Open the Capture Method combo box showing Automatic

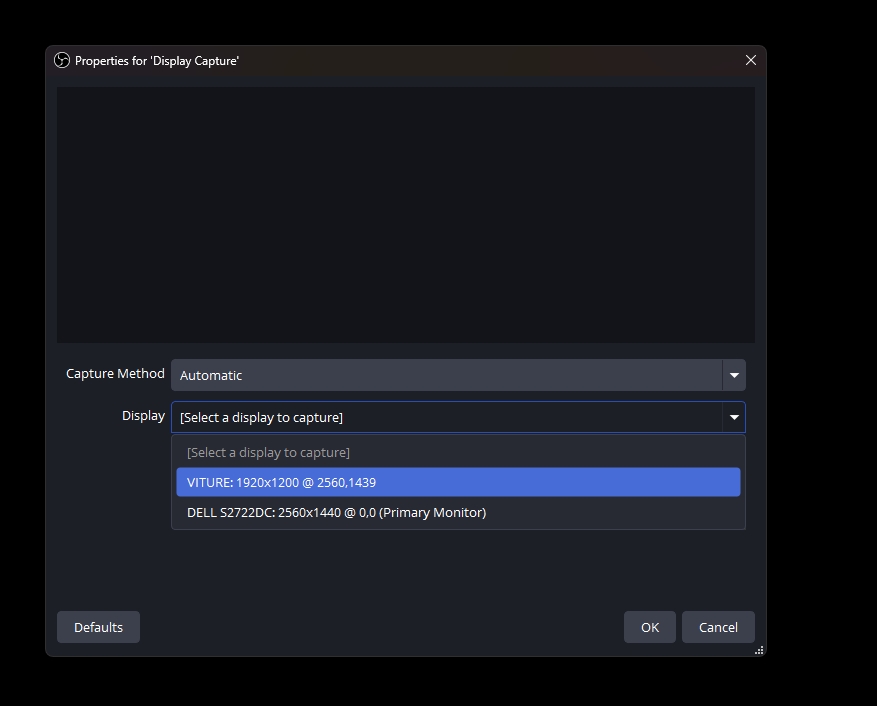446,375
